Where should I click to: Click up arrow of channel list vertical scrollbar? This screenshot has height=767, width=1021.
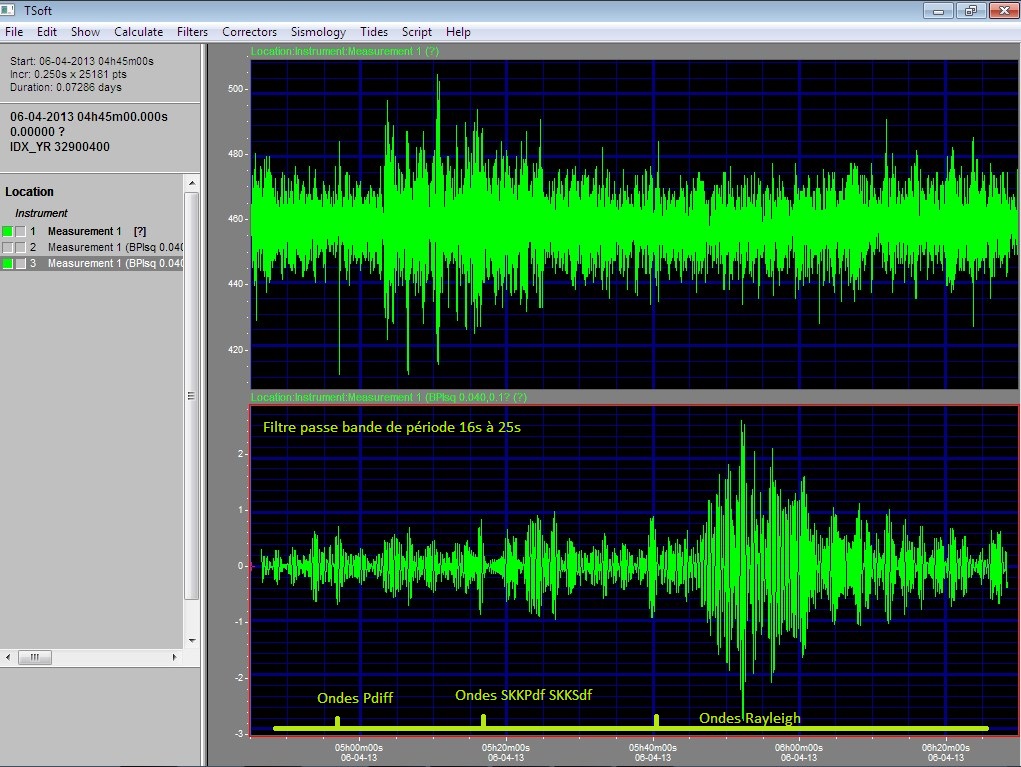(192, 183)
